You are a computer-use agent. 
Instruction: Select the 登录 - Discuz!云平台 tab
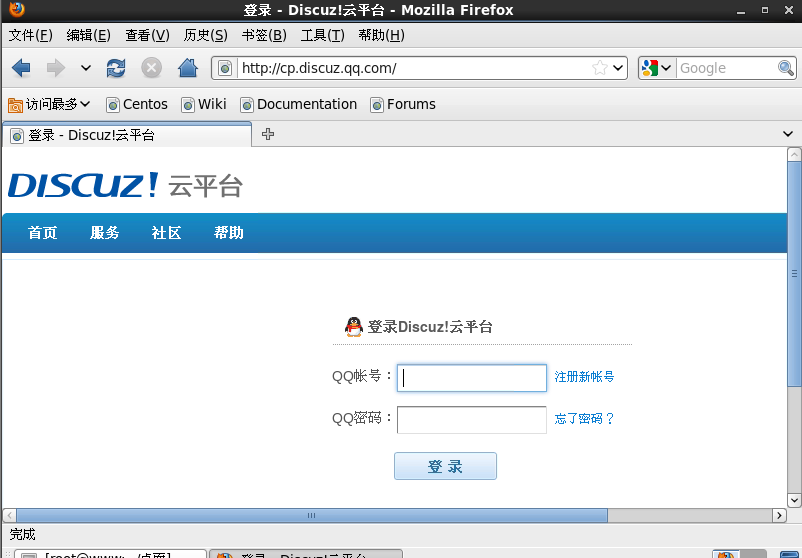pyautogui.click(x=127, y=135)
